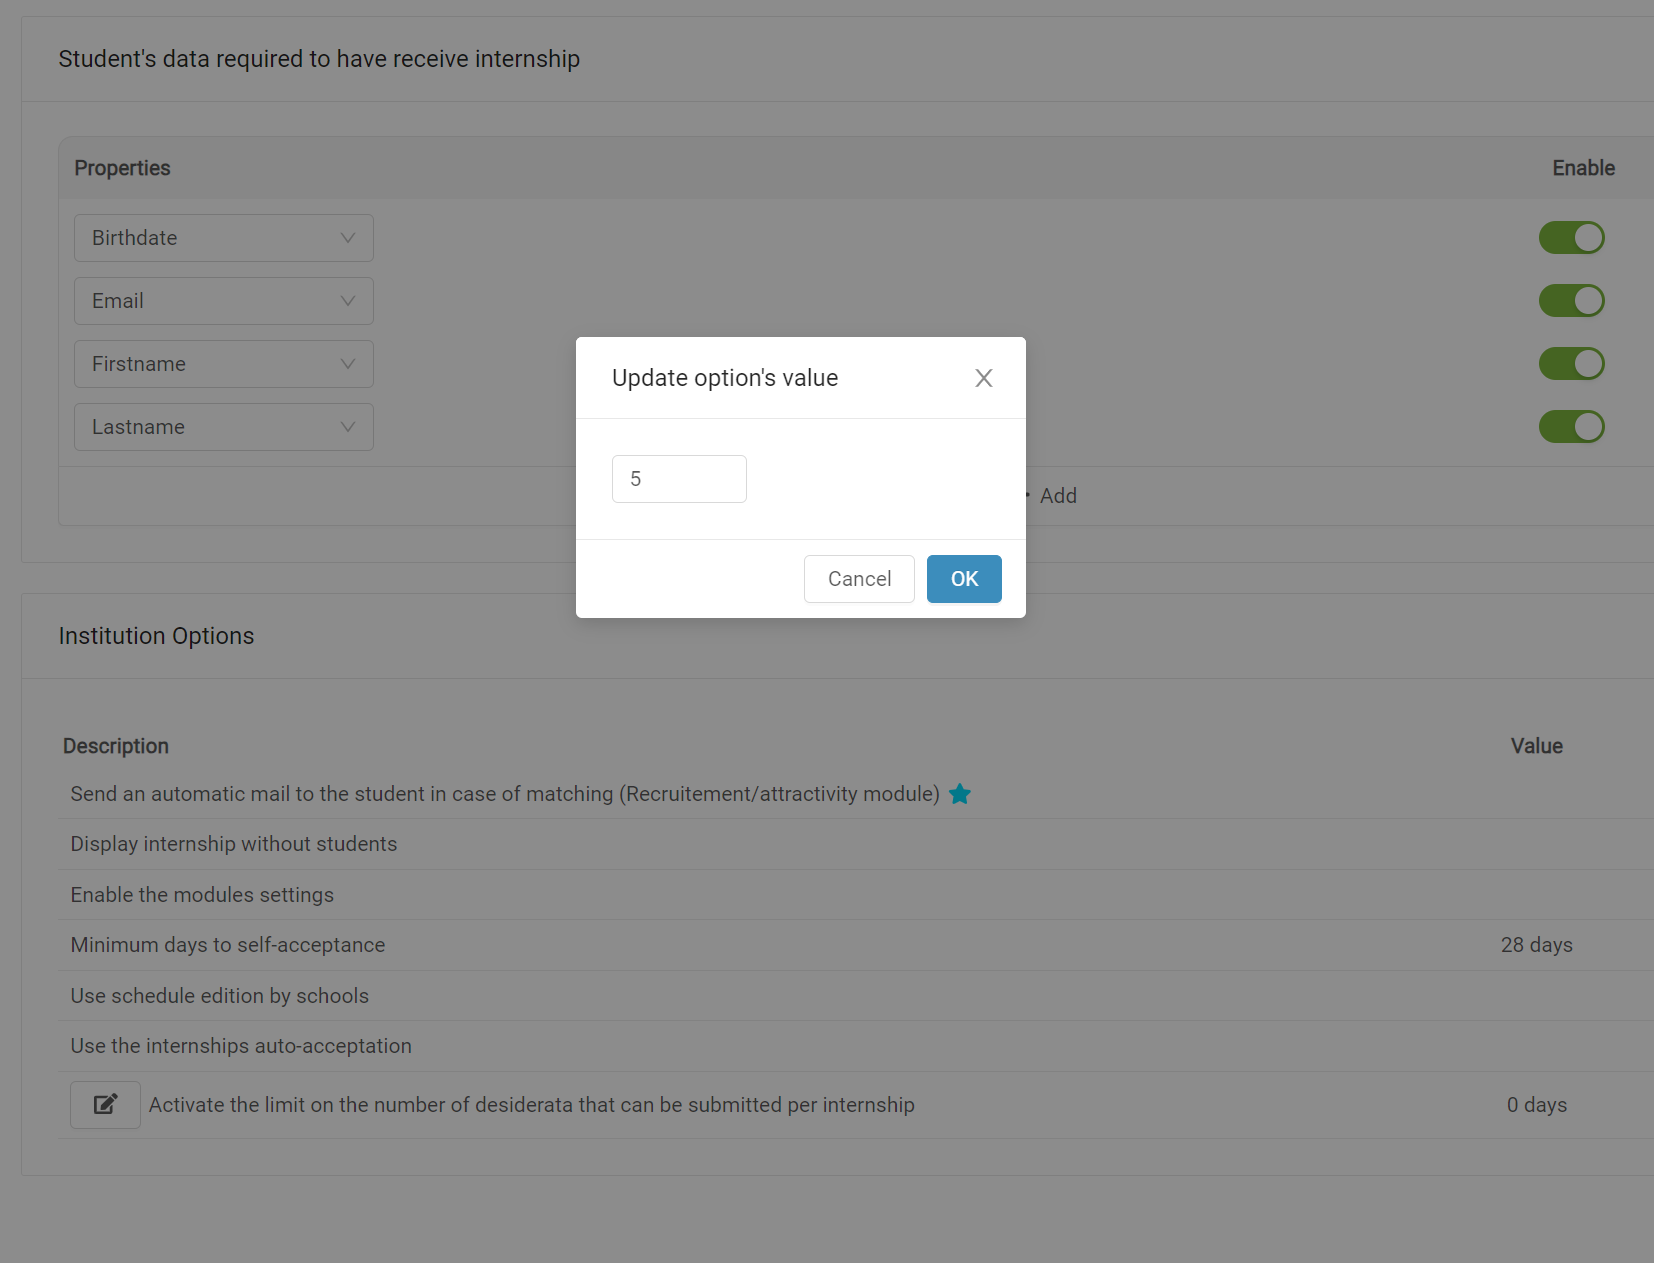Viewport: 1654px width, 1263px height.
Task: Close the Update option's value dialog
Action: tap(984, 378)
